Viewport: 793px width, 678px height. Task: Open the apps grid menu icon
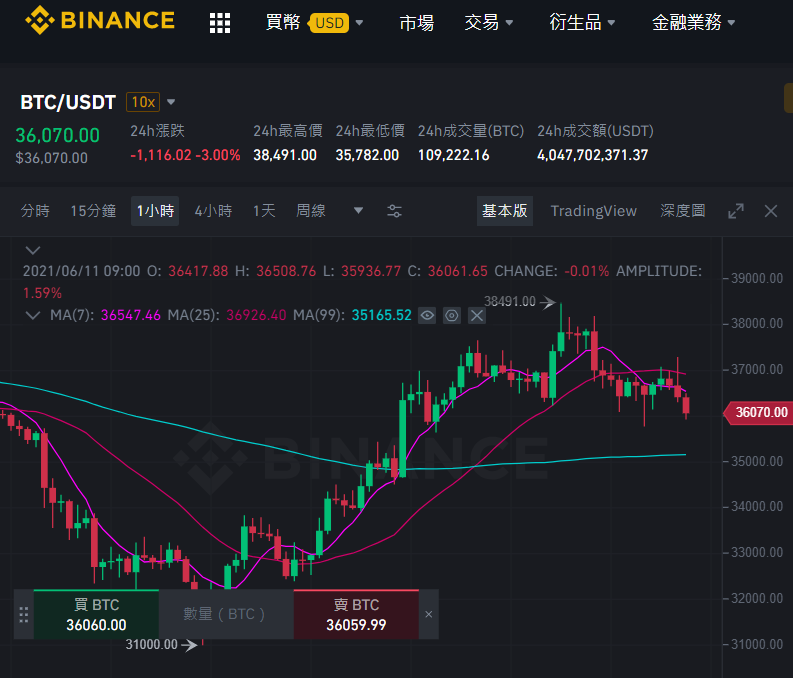pos(220,23)
